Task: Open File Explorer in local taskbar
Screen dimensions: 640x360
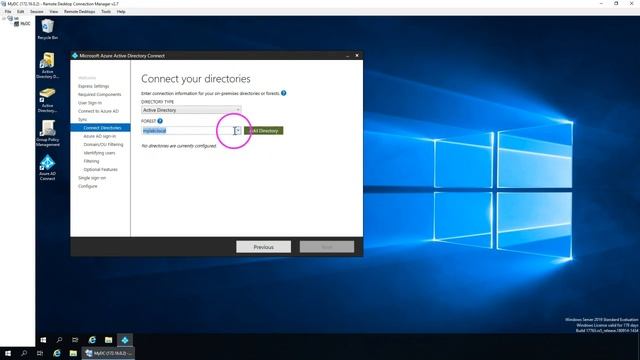Action: (x=73, y=353)
